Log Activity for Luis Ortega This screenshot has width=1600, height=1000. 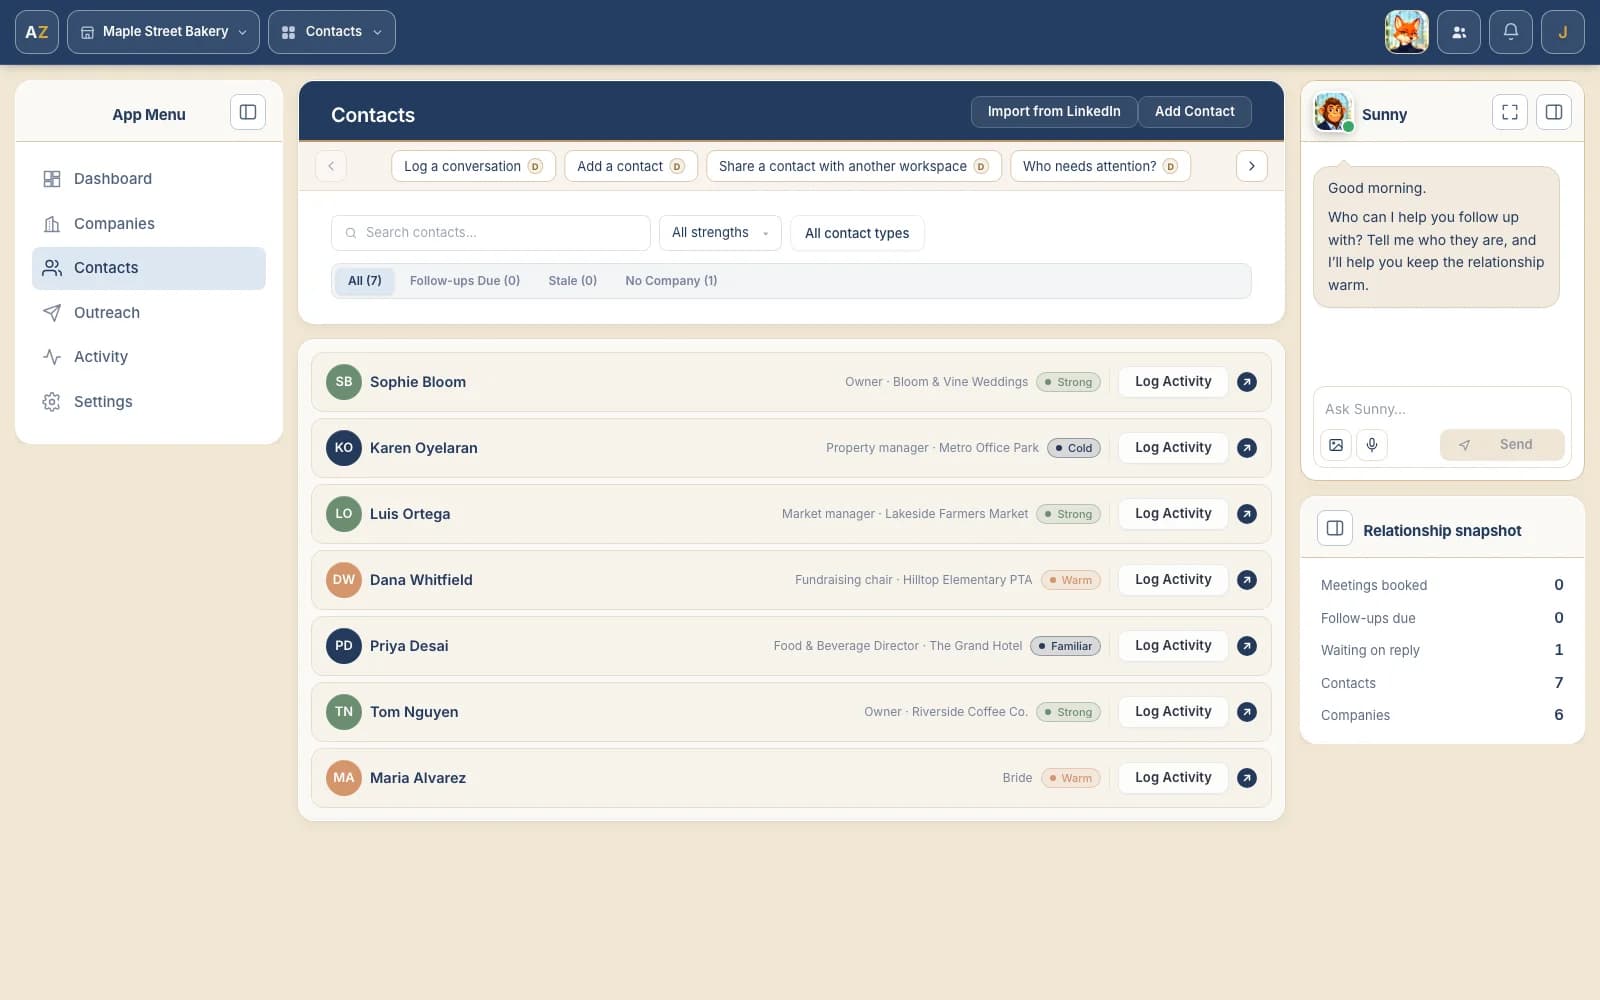point(1173,514)
